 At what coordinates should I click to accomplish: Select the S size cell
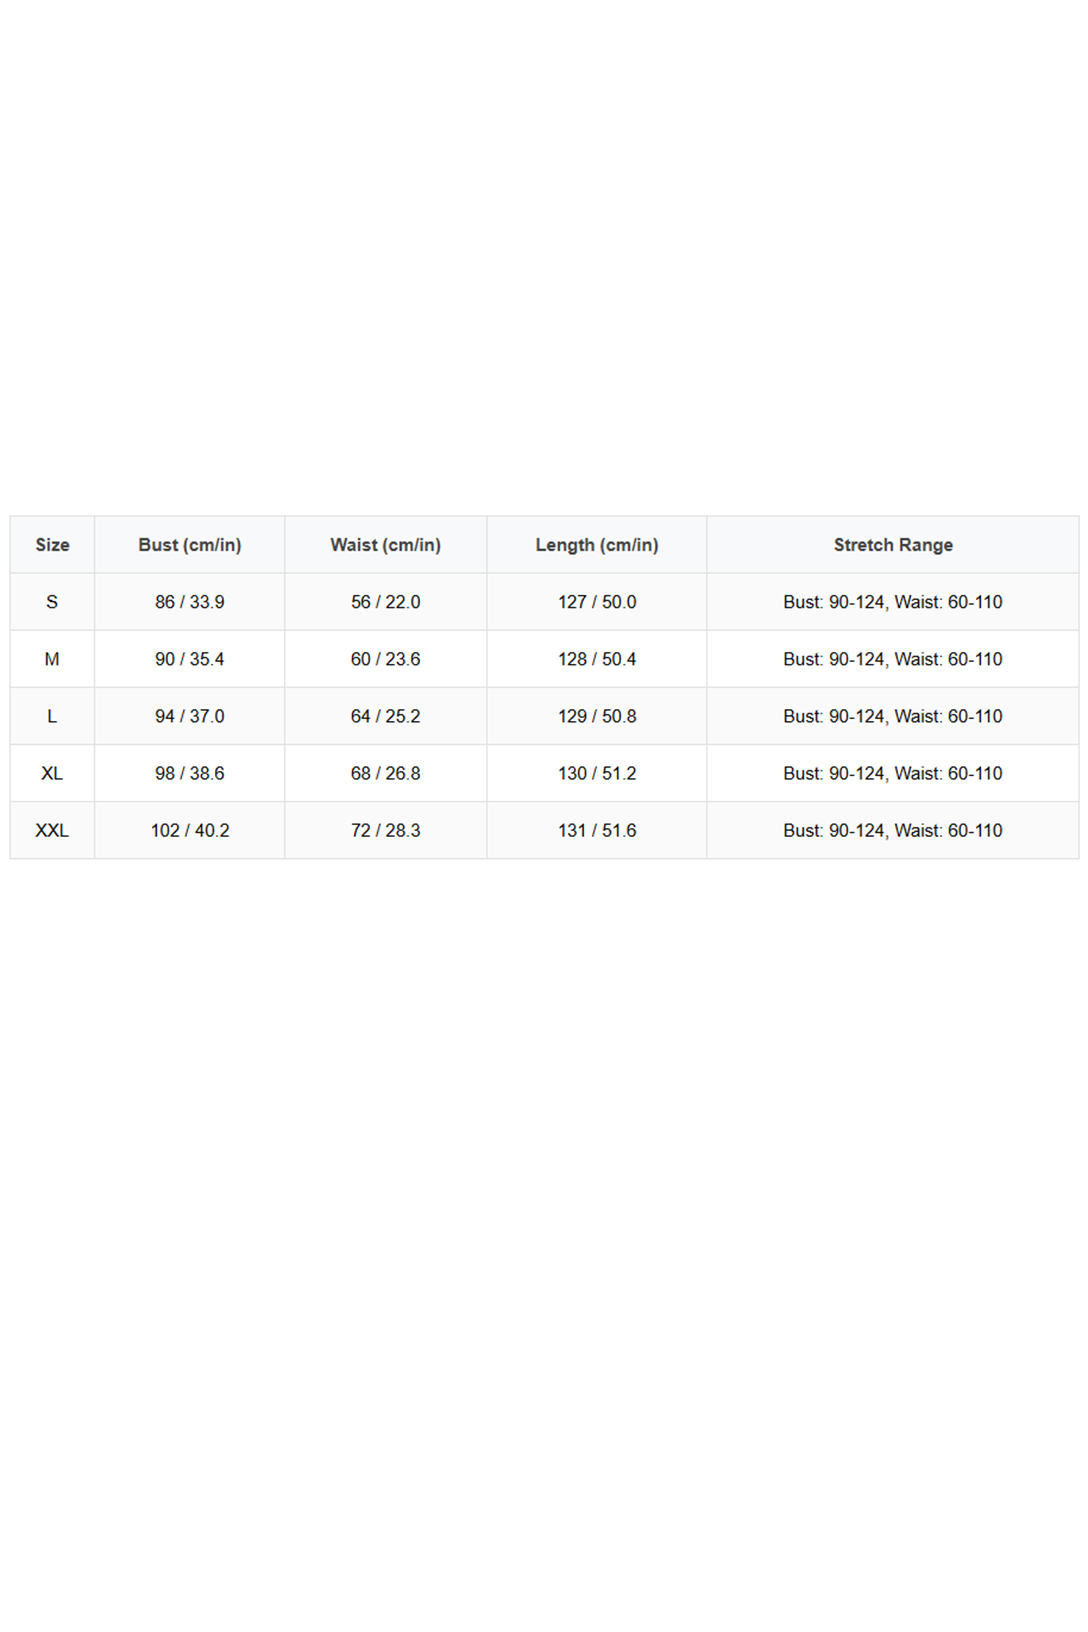coord(52,602)
